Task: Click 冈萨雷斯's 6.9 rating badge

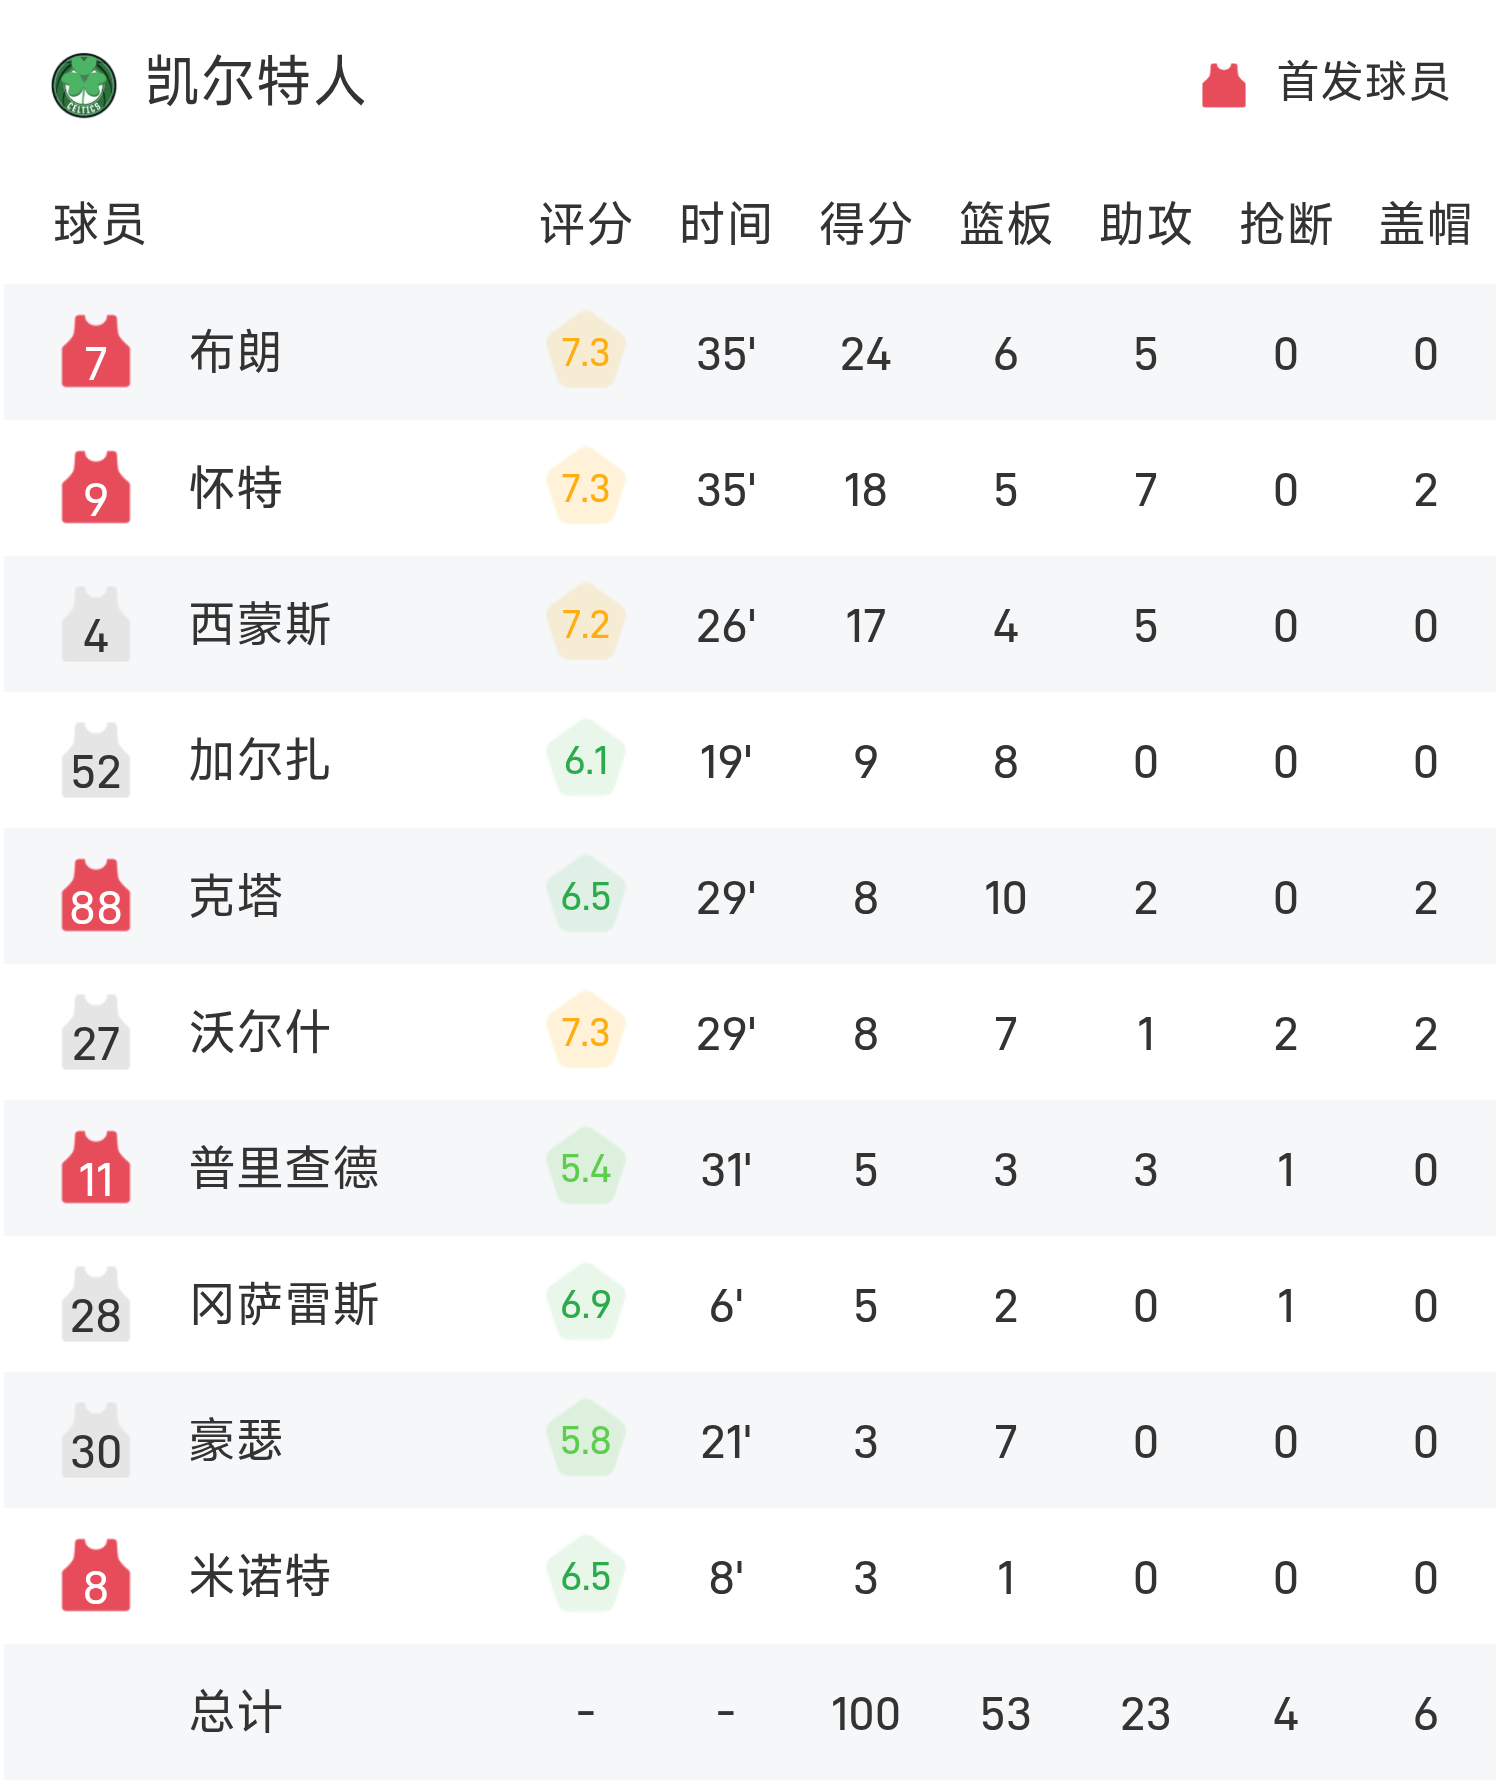Action: (x=586, y=1305)
